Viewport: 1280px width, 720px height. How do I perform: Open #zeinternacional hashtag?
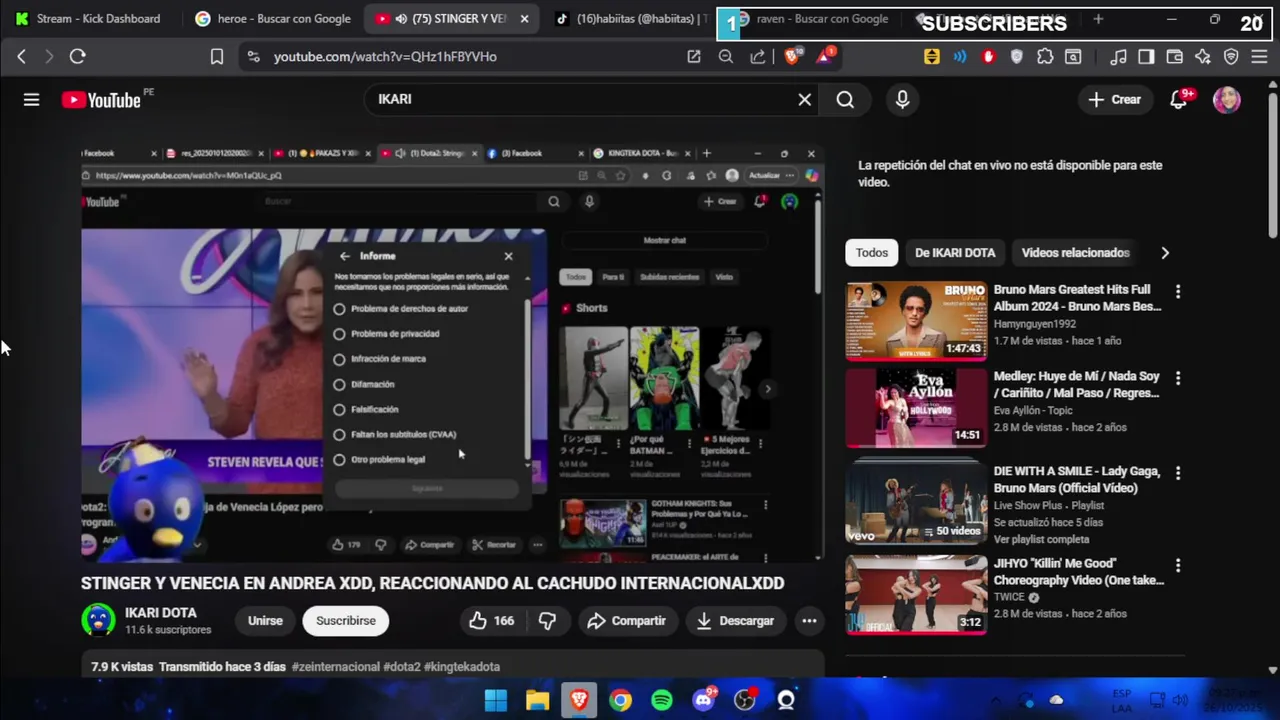336,667
